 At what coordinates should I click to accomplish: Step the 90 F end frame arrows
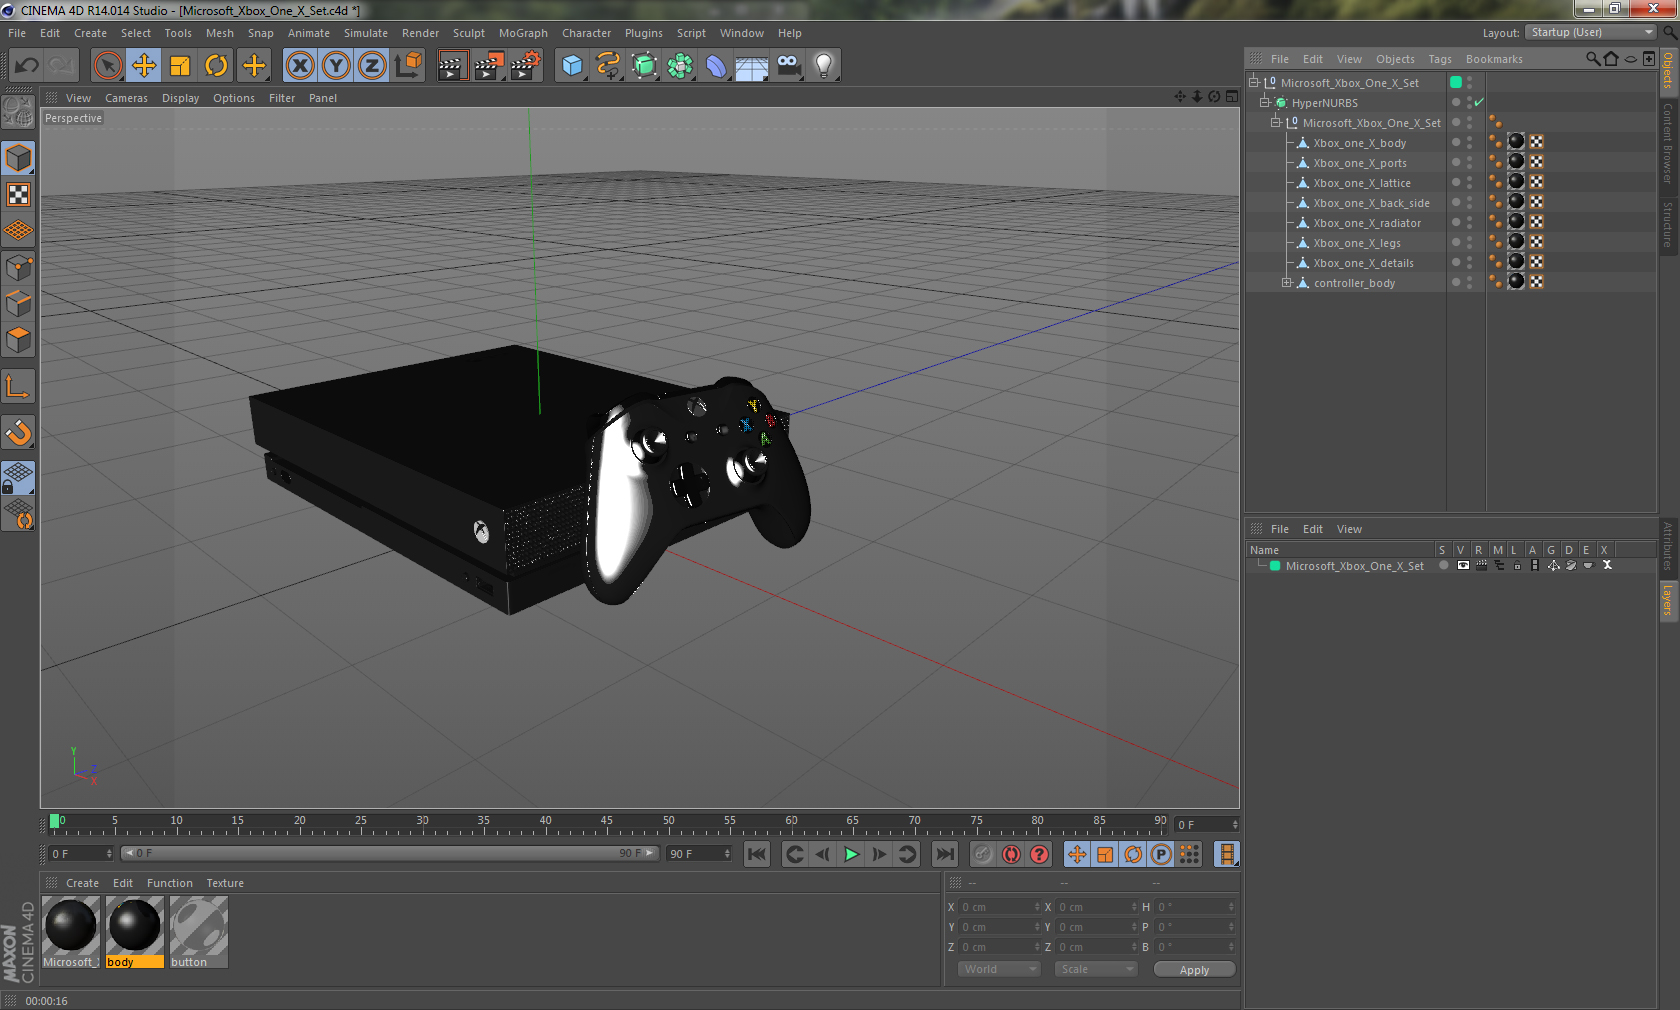[x=727, y=853]
